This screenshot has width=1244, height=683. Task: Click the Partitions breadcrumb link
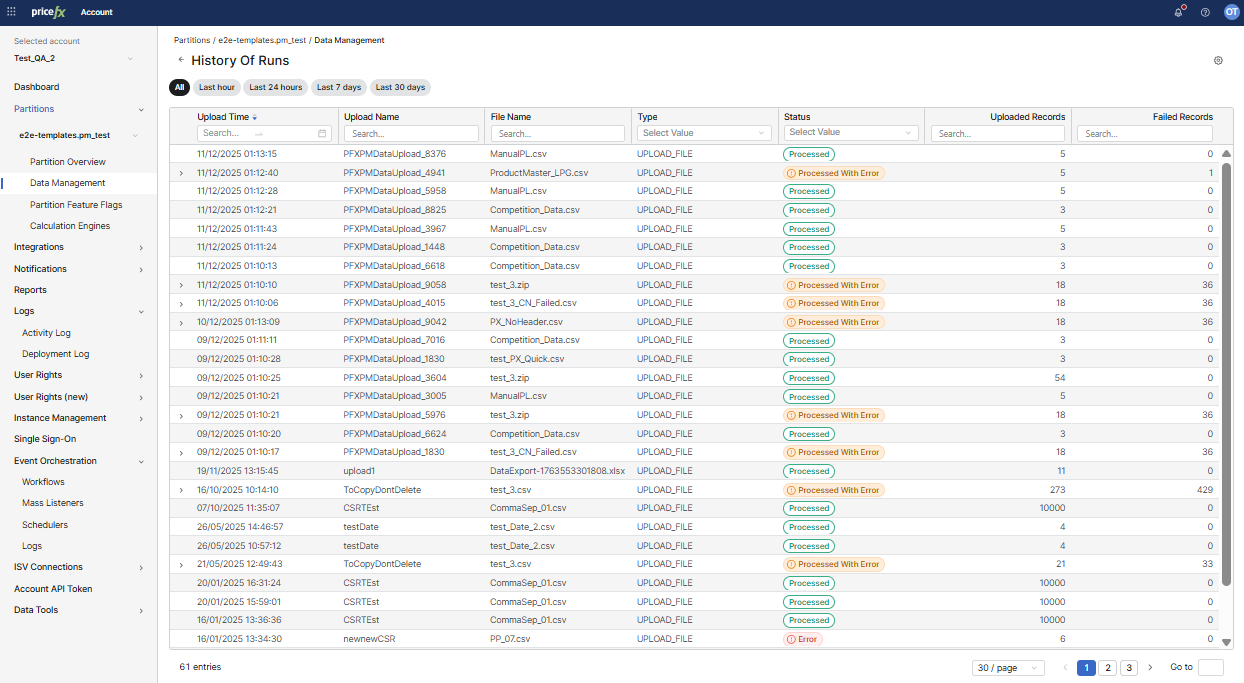tap(192, 41)
